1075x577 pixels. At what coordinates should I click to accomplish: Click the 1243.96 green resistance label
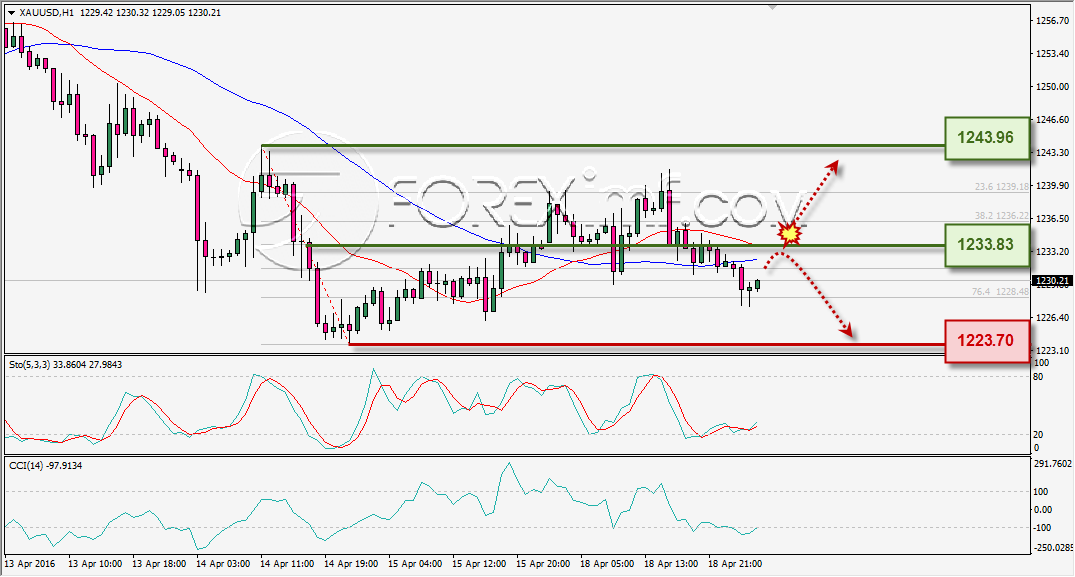pyautogui.click(x=987, y=138)
